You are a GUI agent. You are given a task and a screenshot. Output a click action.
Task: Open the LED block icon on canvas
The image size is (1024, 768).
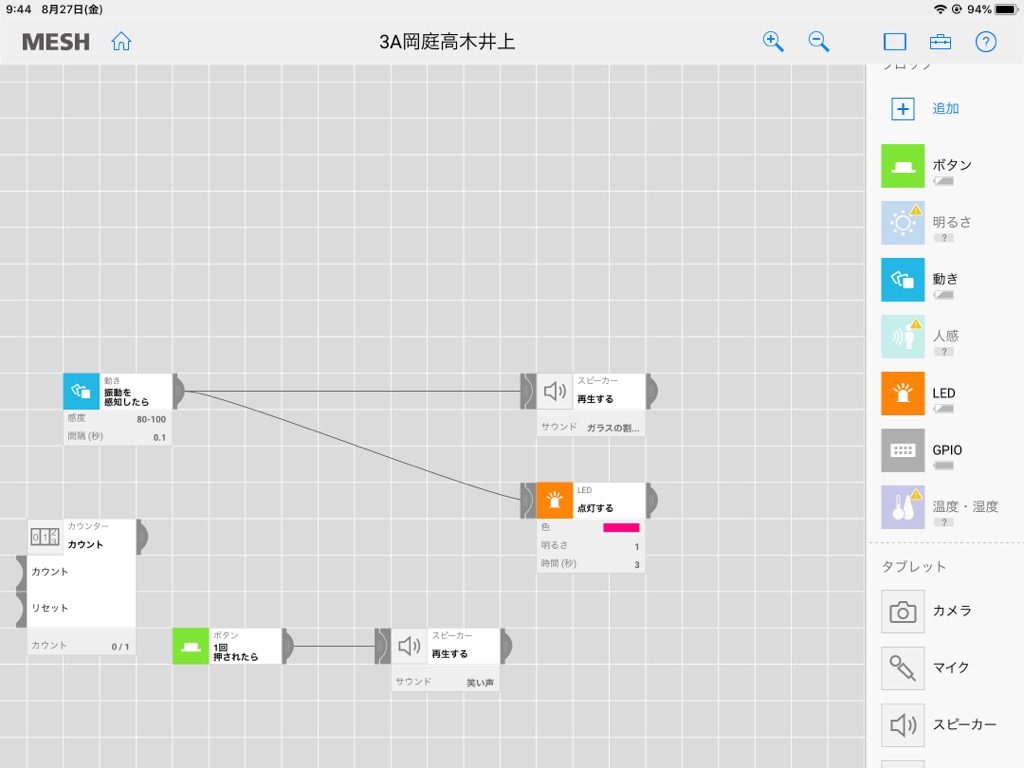pyautogui.click(x=554, y=500)
